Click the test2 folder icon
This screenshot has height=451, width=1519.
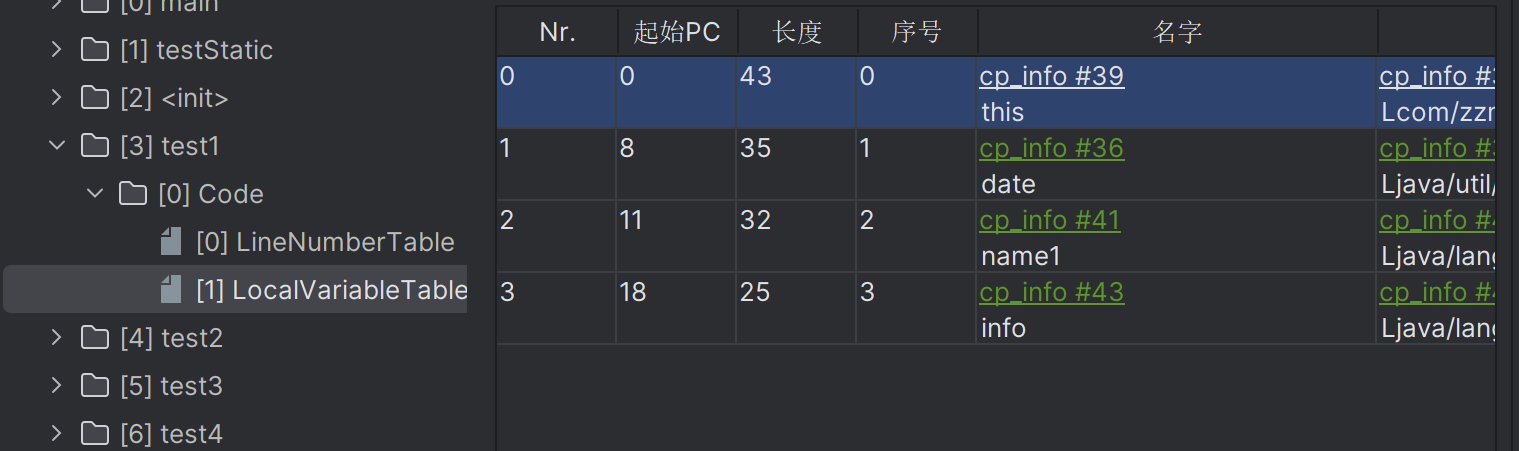[x=95, y=338]
